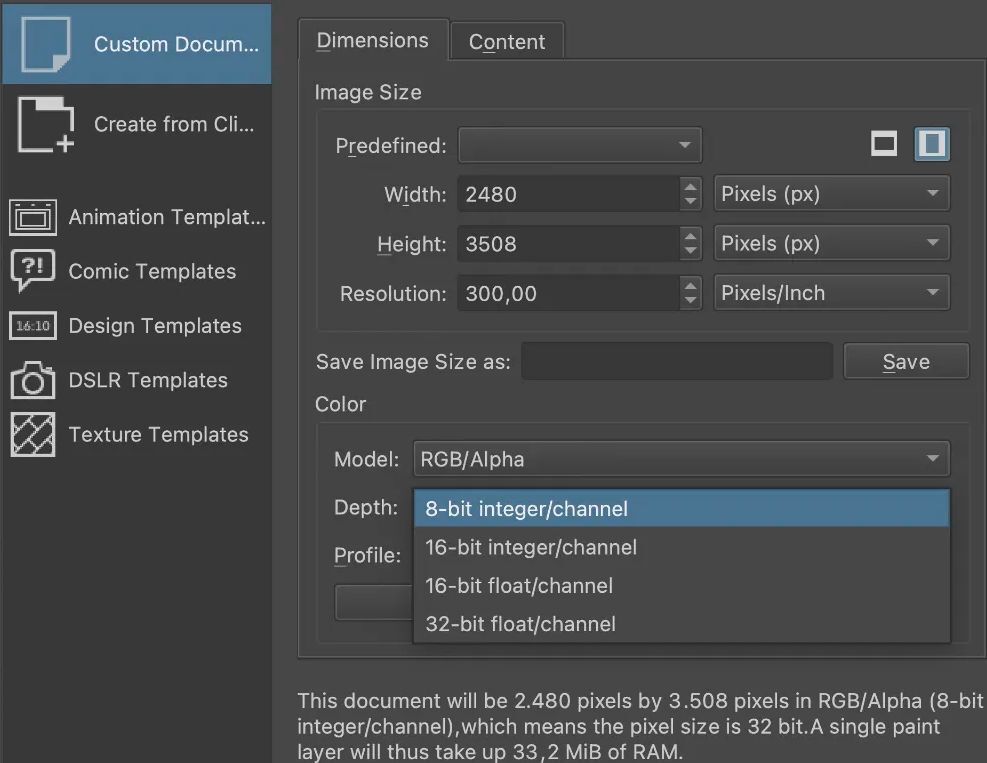The height and width of the screenshot is (763, 987).
Task: Select 16-bit float/channel depth
Action: [x=520, y=585]
